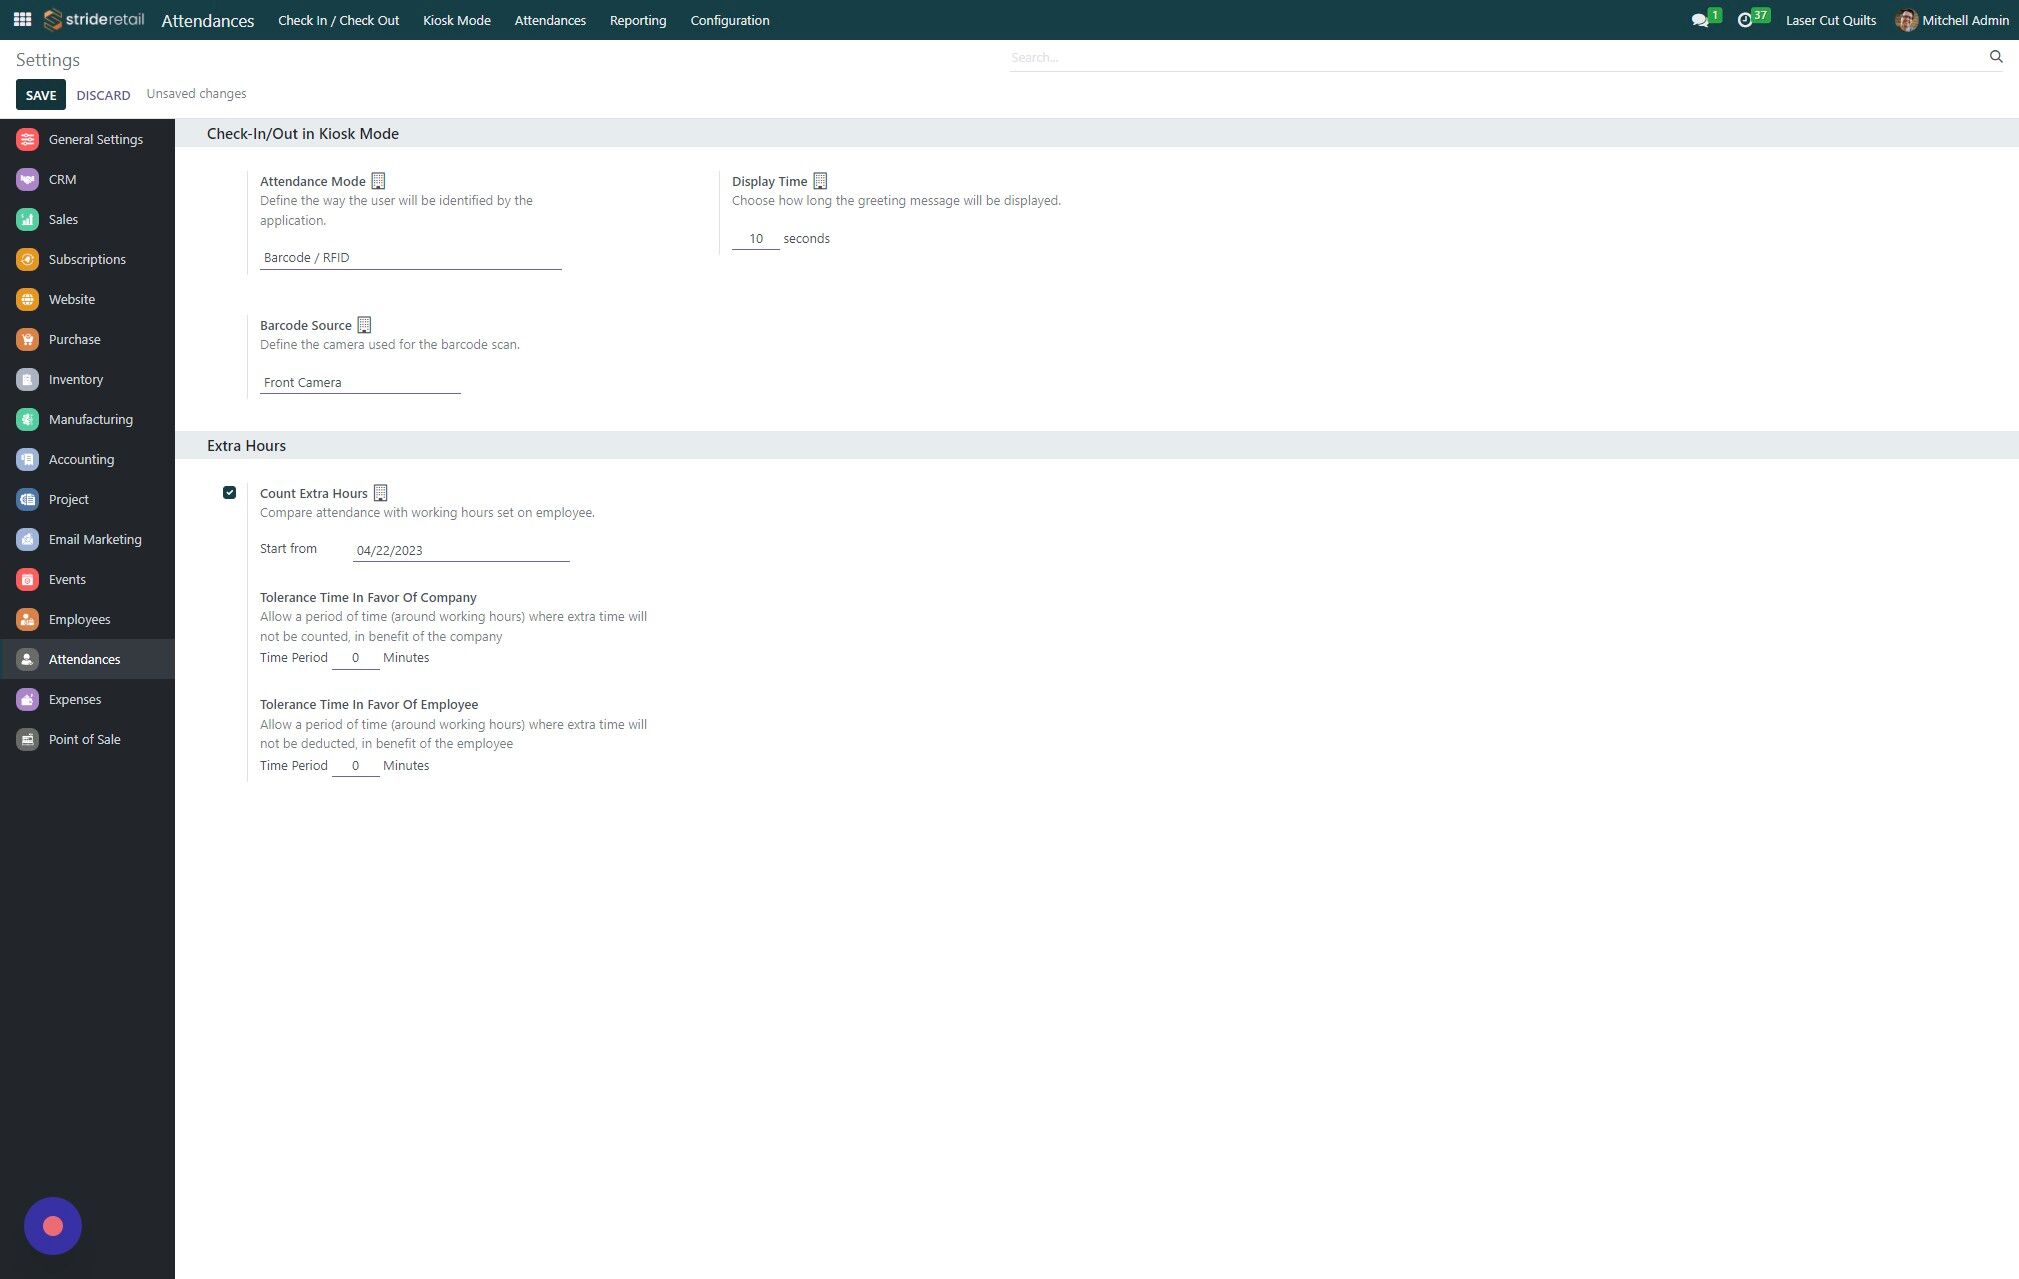Discard unsaved changes
This screenshot has width=2019, height=1279.
click(x=103, y=94)
